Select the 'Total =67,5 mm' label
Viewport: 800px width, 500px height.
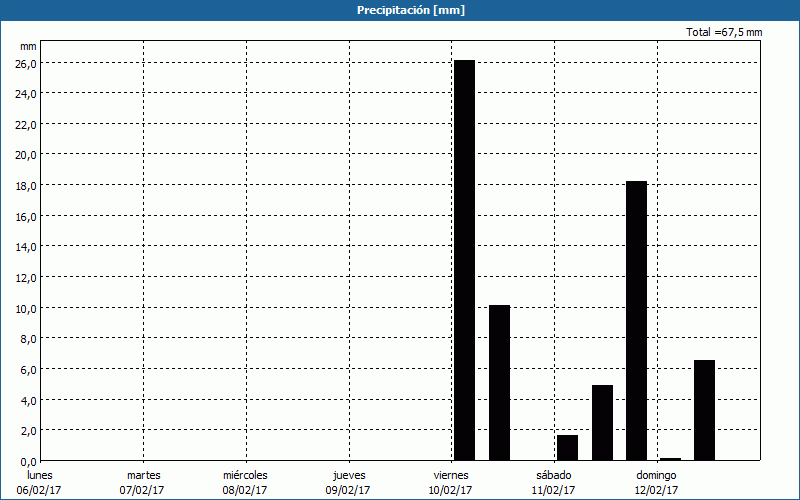pyautogui.click(x=724, y=32)
